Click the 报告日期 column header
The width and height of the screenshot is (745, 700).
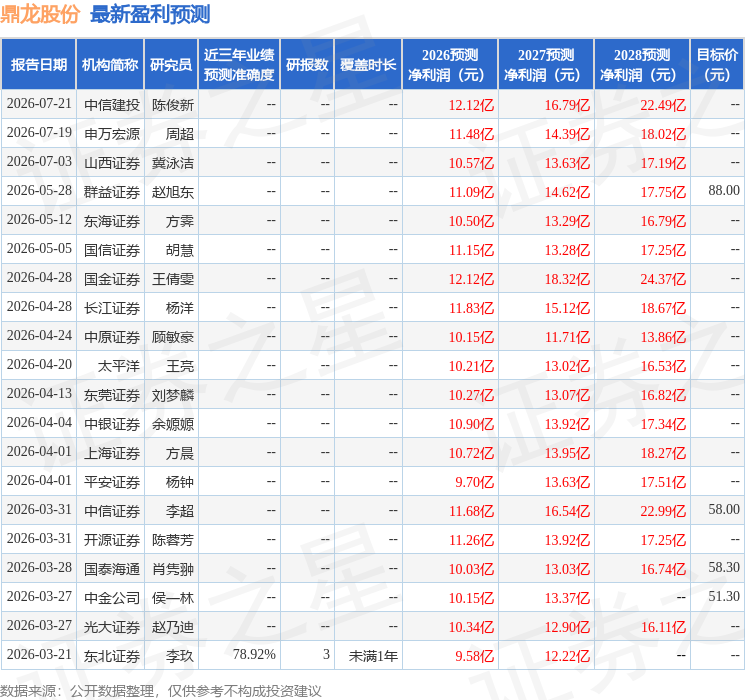(38, 65)
